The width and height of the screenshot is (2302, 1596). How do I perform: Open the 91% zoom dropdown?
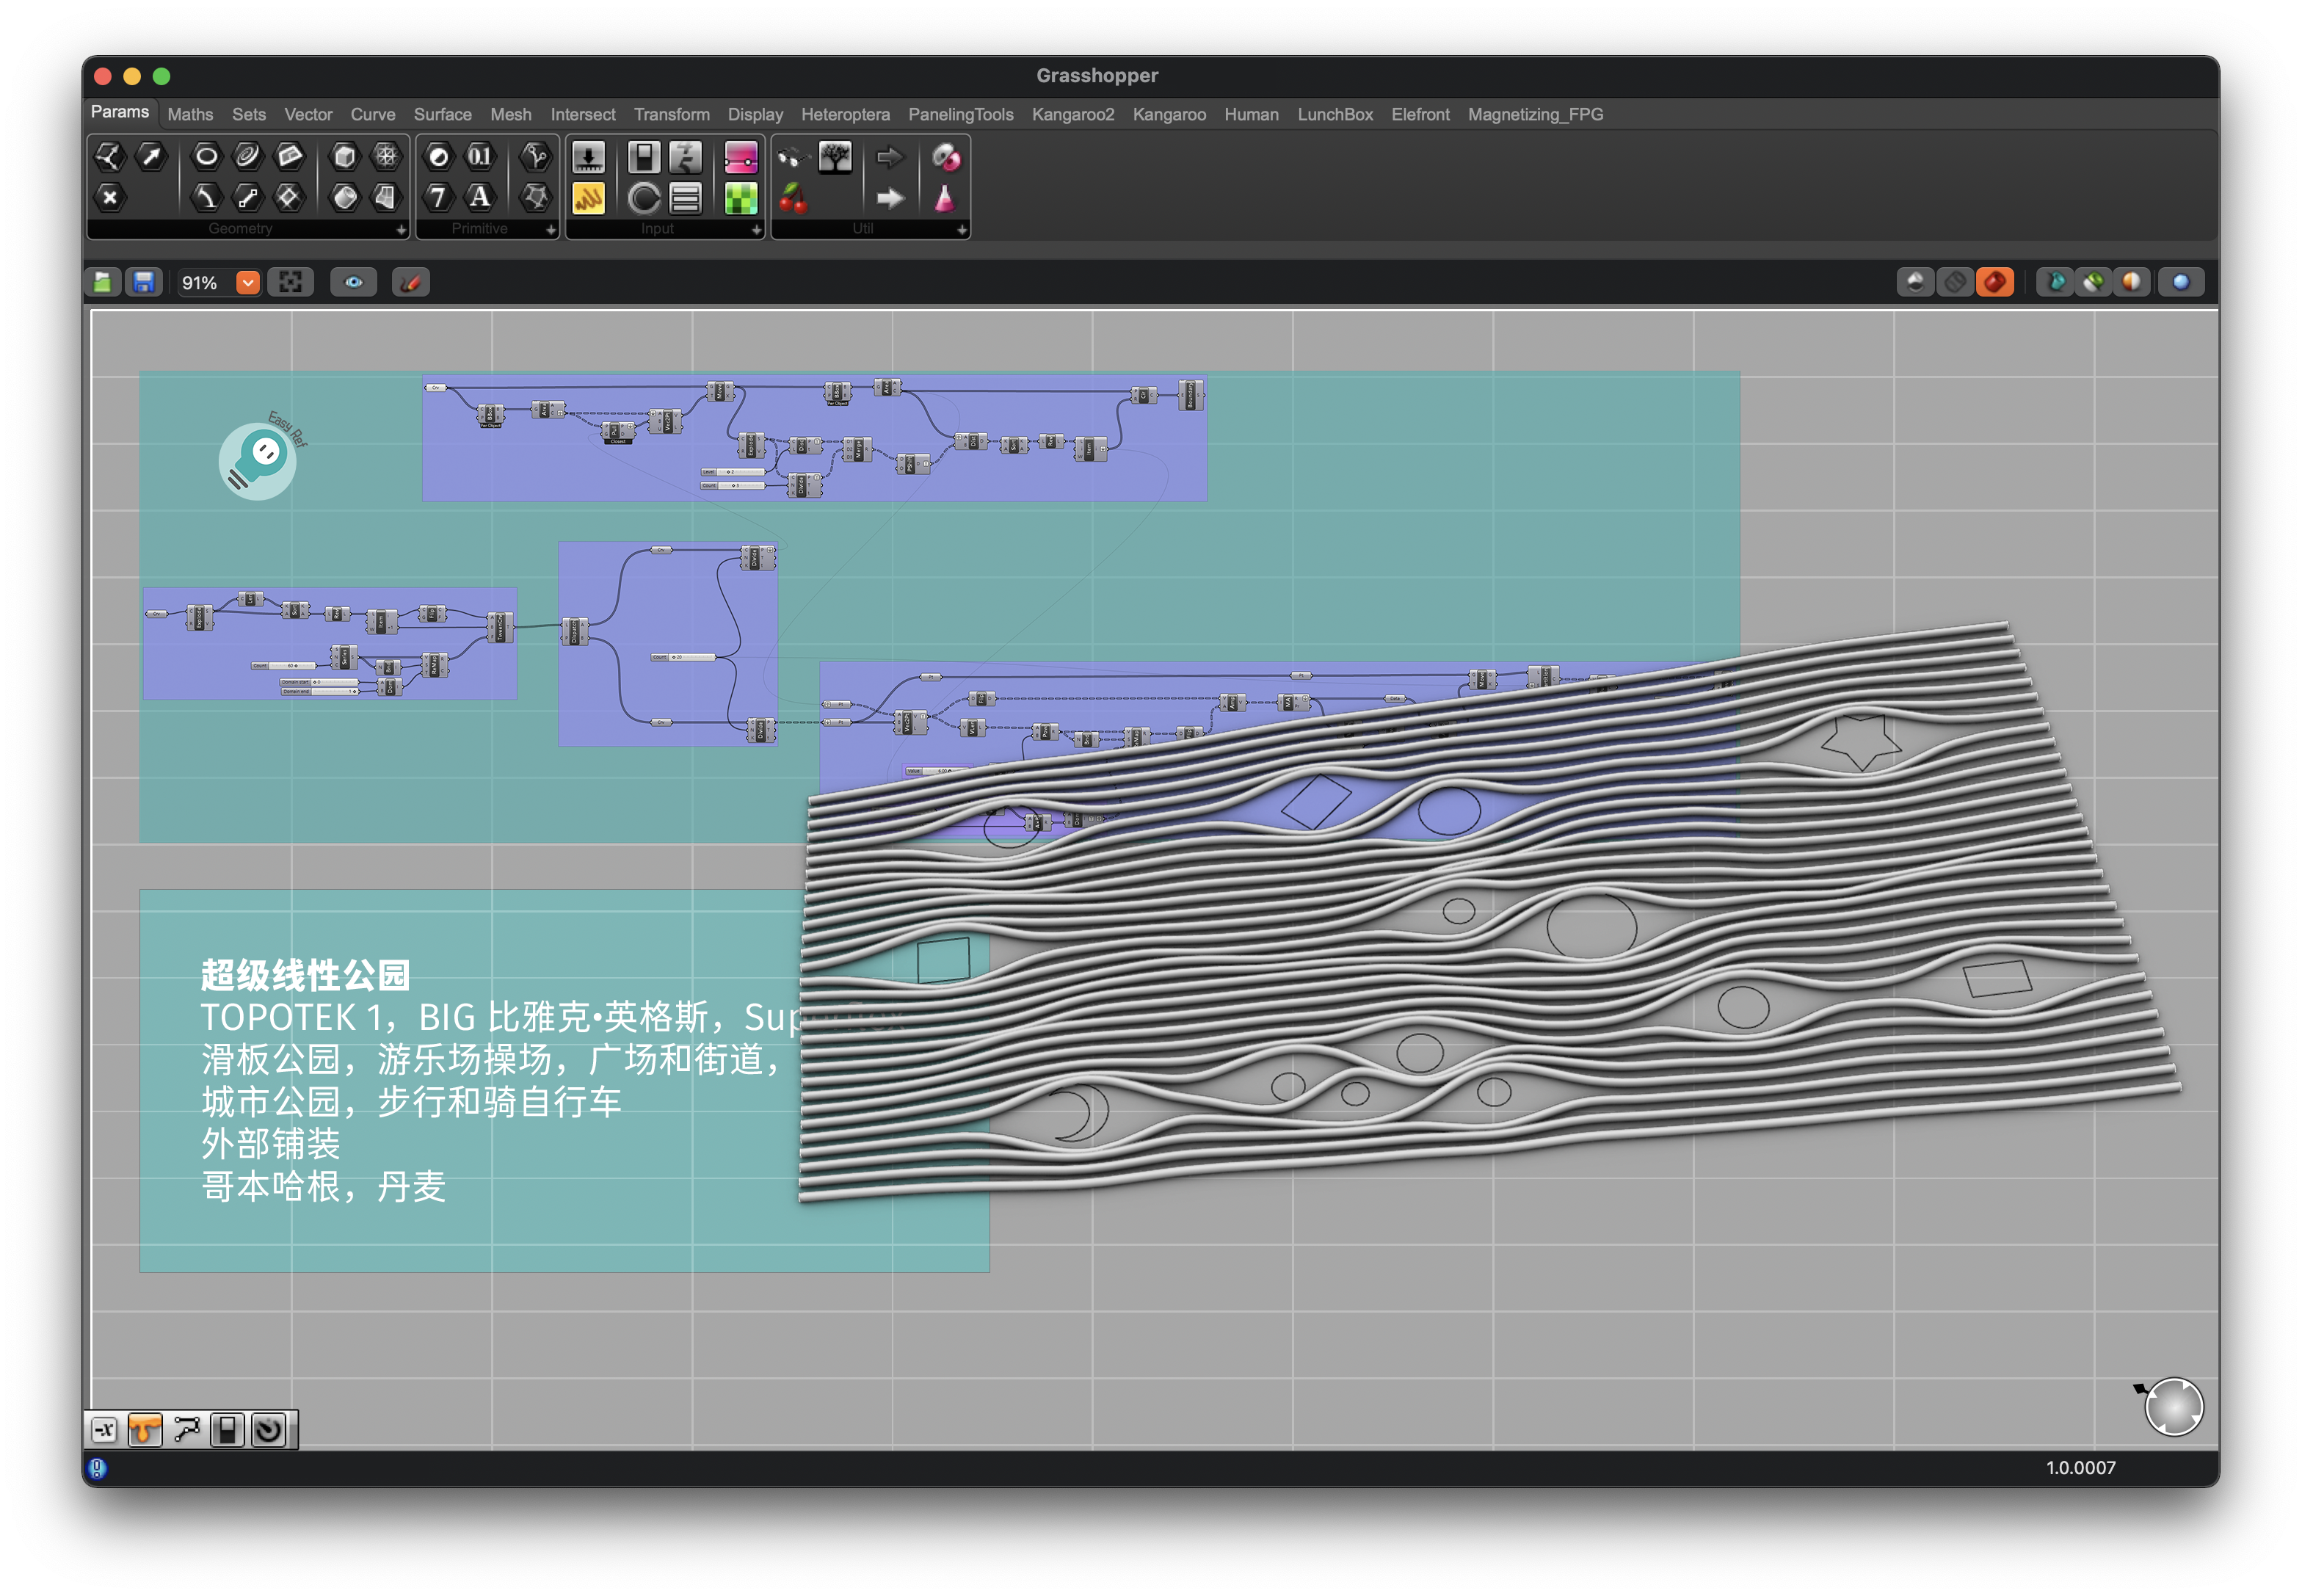click(x=247, y=283)
